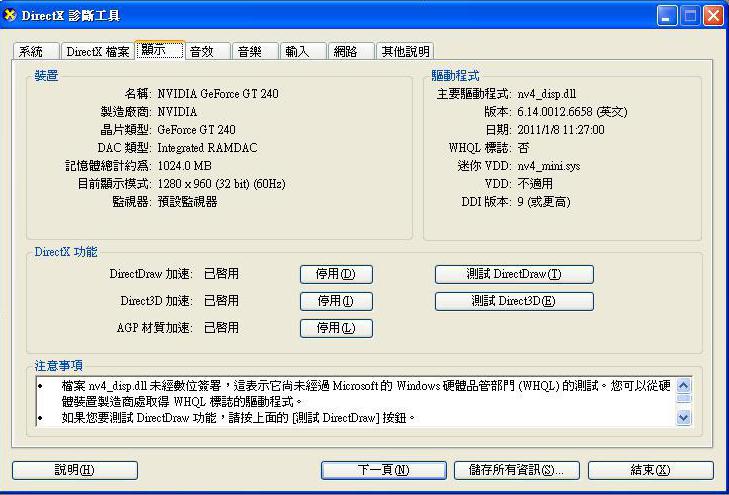This screenshot has height=495, width=729.
Task: Click the notes scrollbar down arrow
Action: pyautogui.click(x=683, y=417)
